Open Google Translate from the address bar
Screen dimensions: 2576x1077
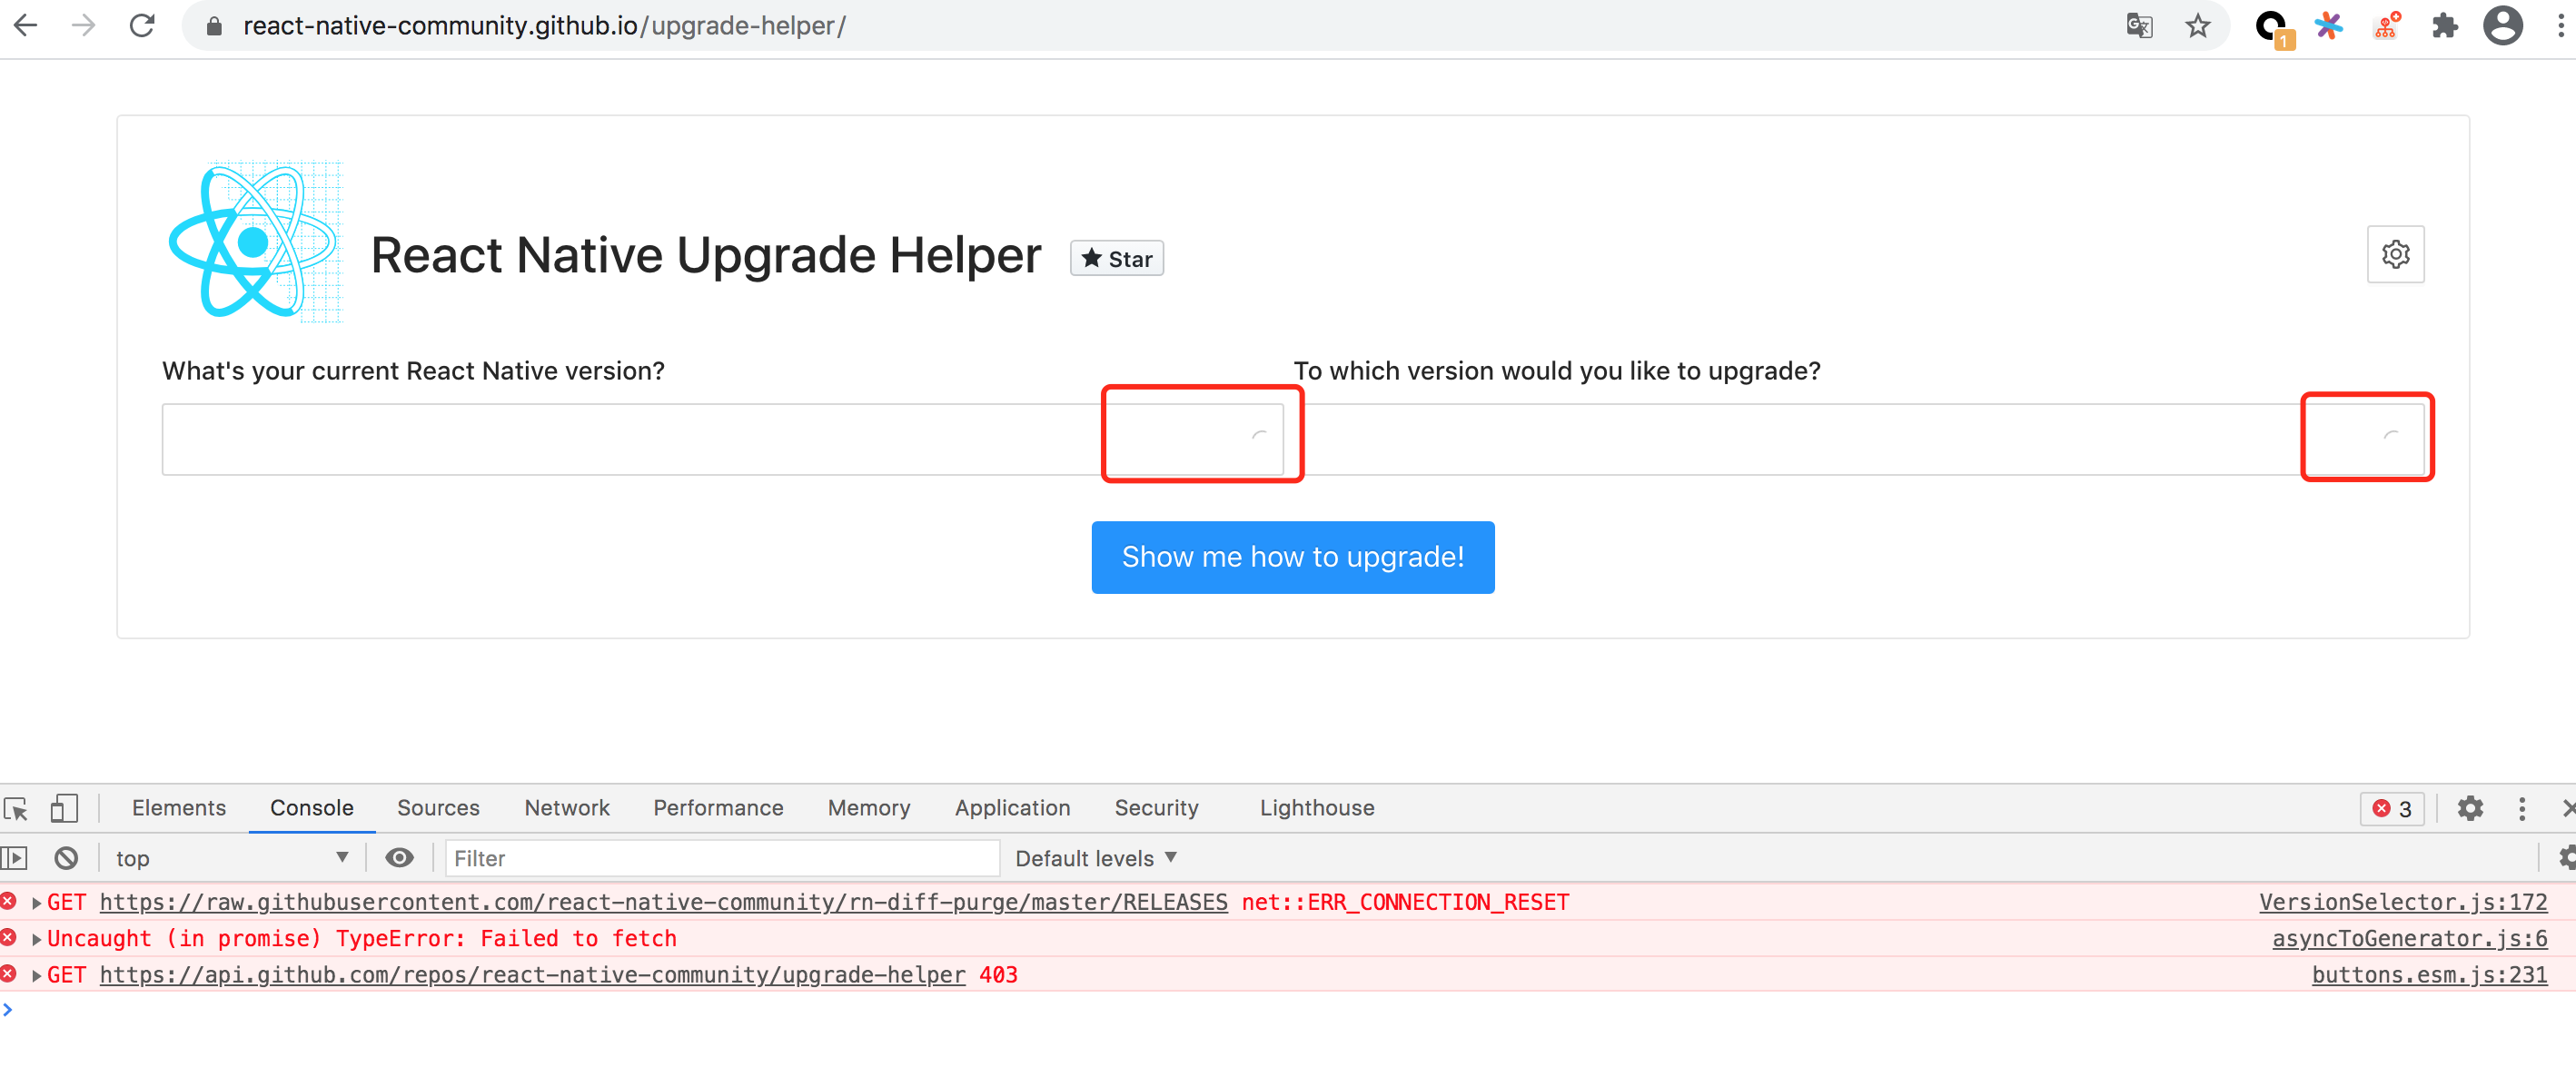point(2139,25)
